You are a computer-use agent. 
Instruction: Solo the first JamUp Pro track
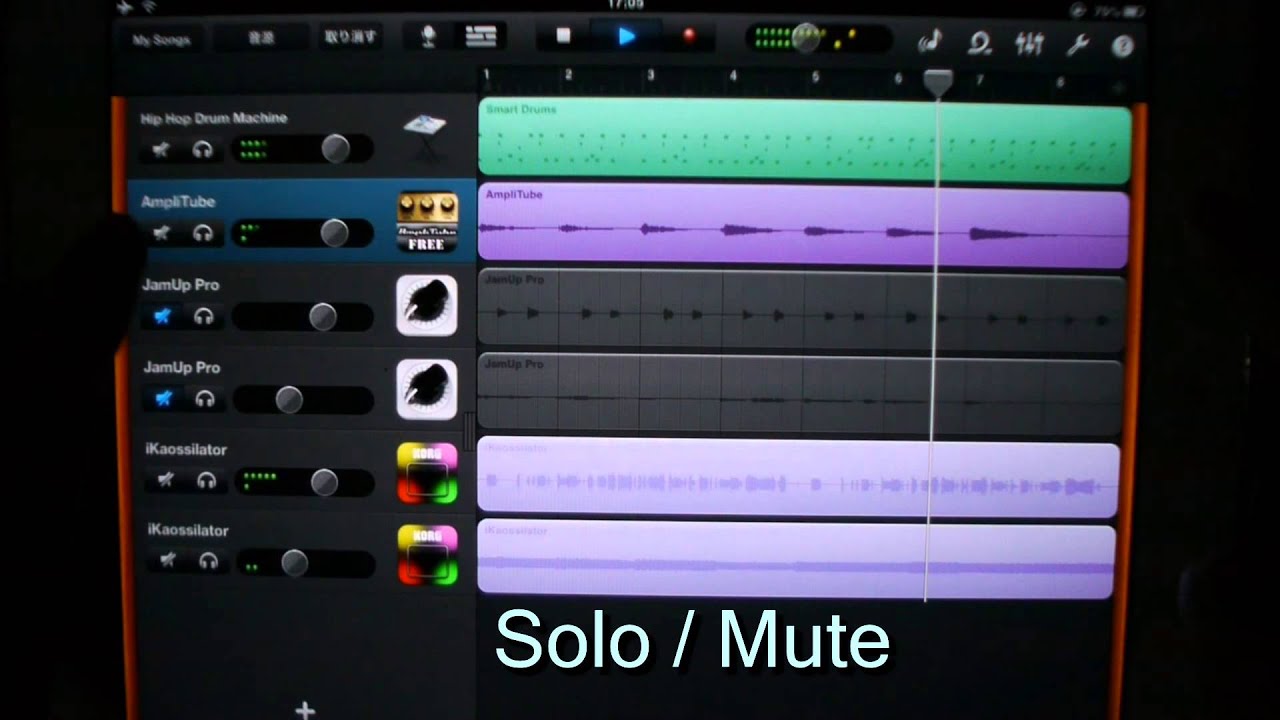click(x=205, y=316)
